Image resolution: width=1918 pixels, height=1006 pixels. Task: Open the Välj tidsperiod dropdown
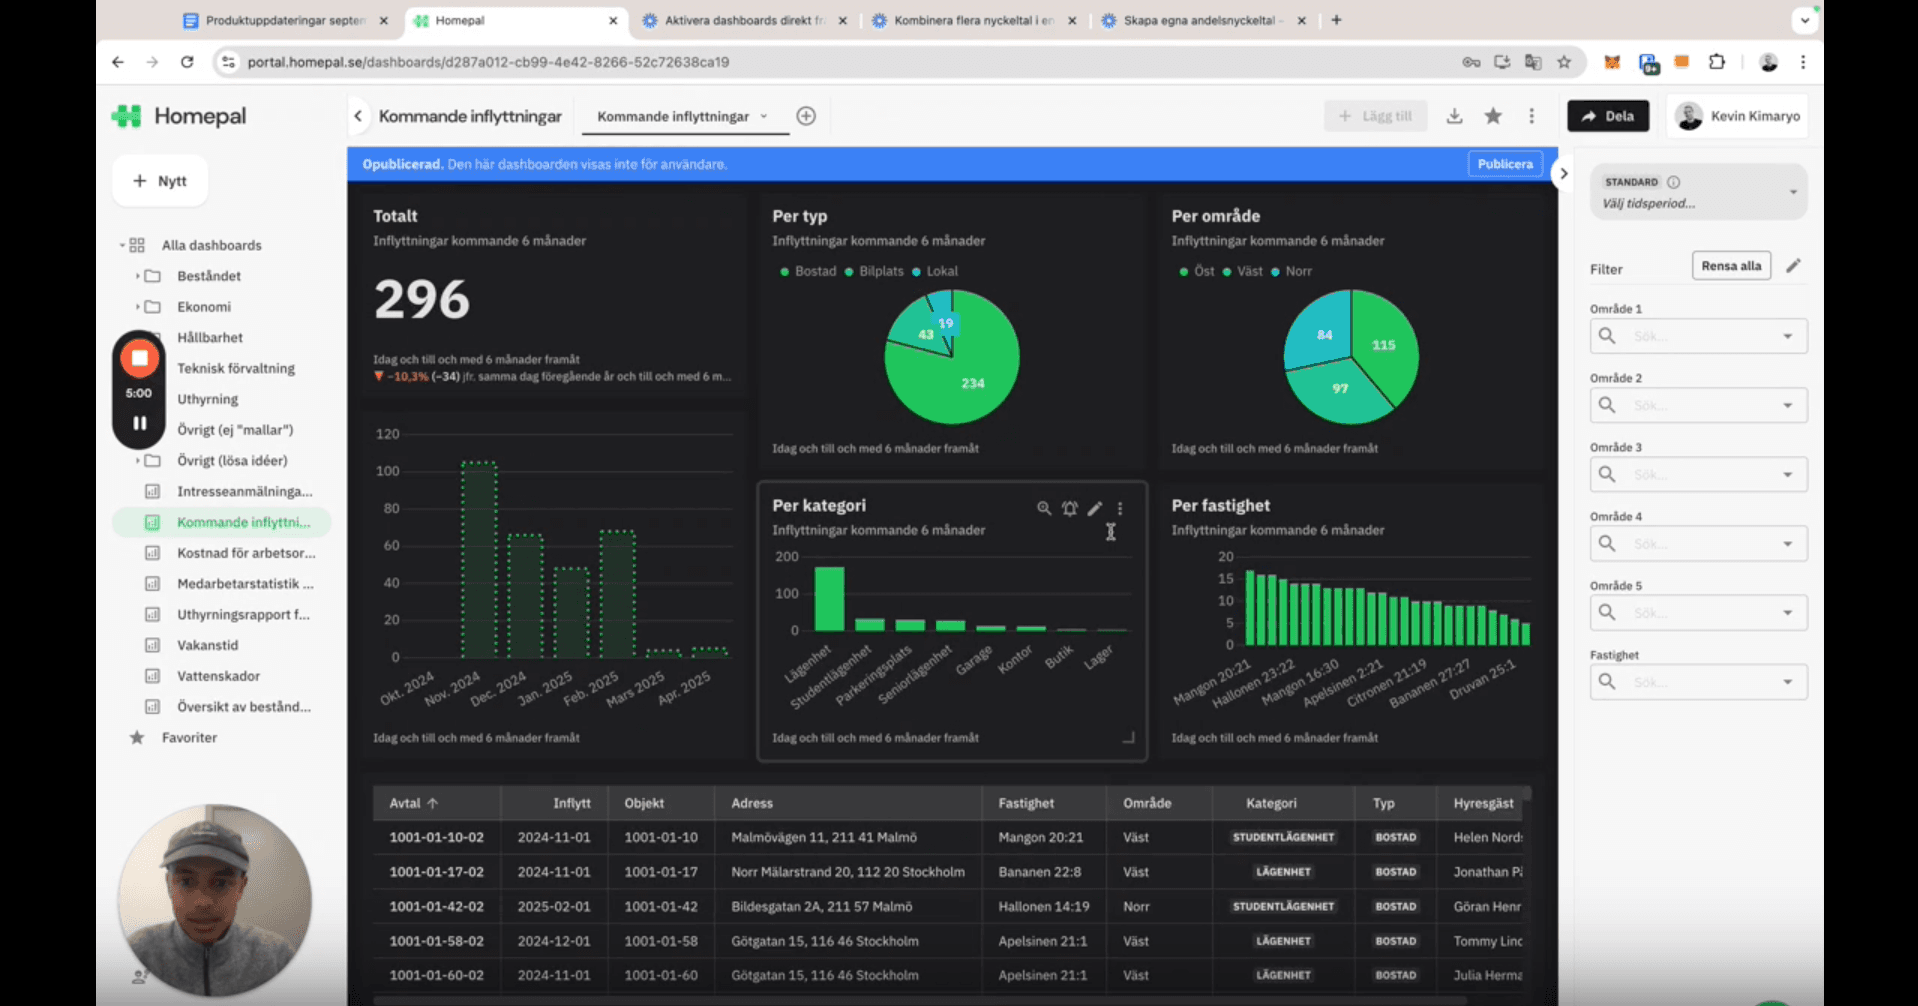[1698, 192]
